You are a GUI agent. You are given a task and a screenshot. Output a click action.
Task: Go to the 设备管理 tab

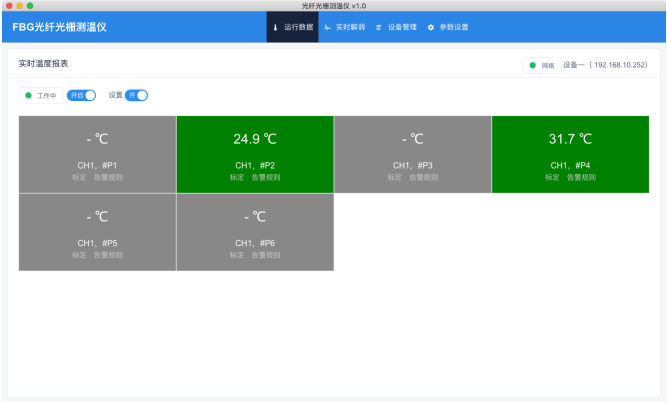click(402, 27)
